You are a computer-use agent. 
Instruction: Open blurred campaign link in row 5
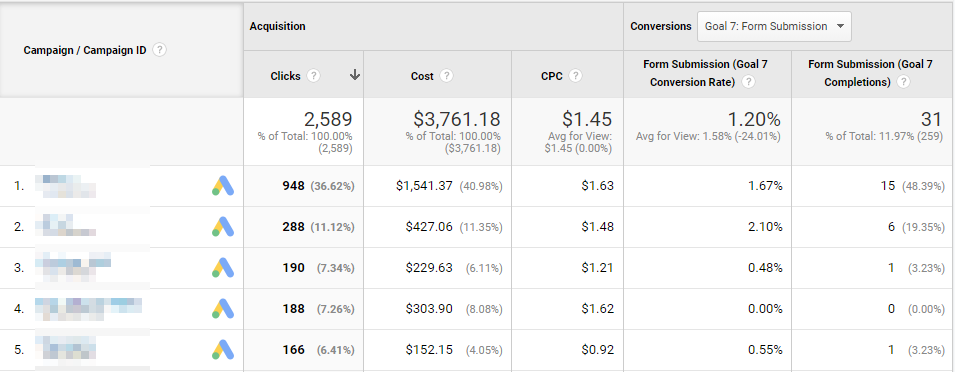pyautogui.click(x=65, y=349)
